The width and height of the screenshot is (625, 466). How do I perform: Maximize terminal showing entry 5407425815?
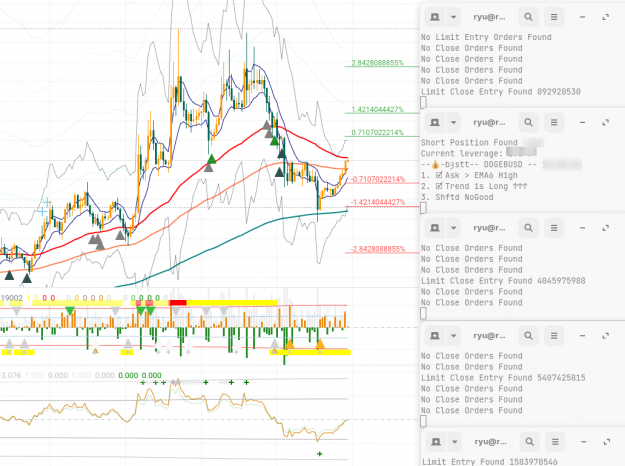[605, 336]
